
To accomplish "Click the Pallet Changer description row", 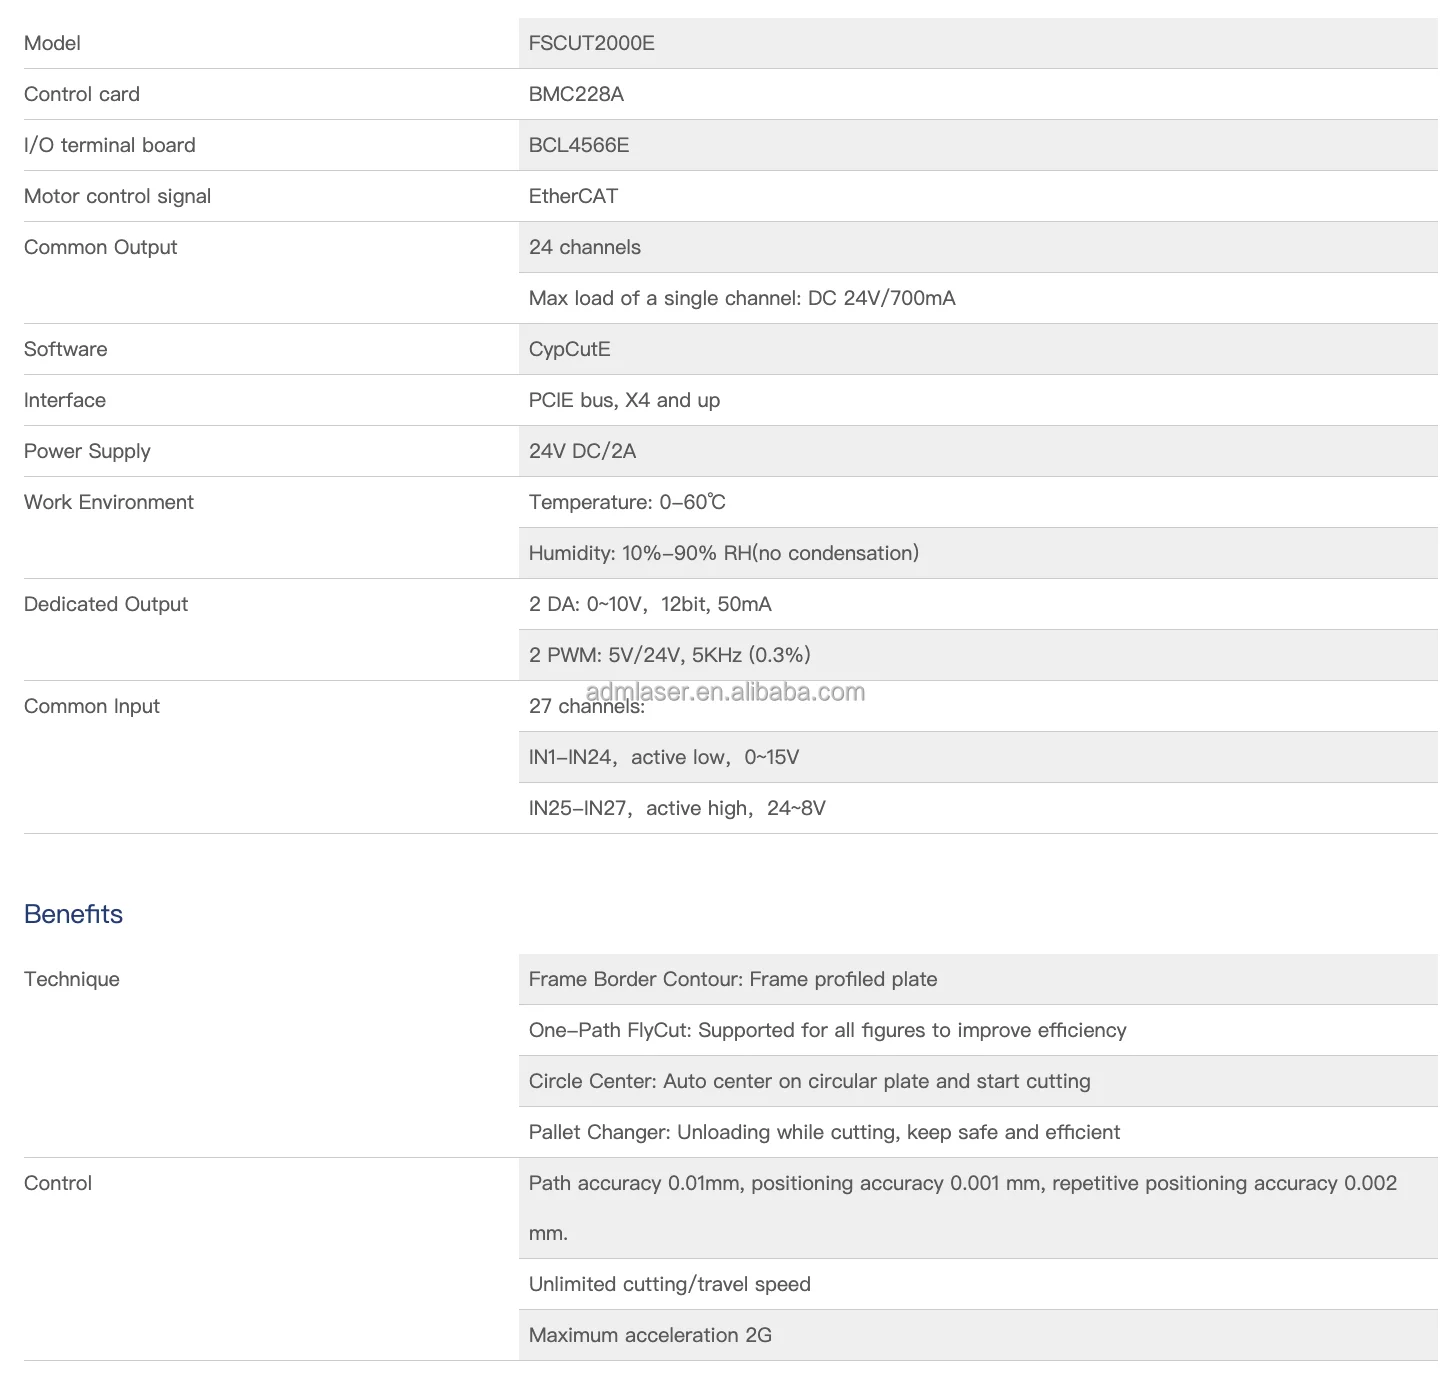I will pos(824,1132).
